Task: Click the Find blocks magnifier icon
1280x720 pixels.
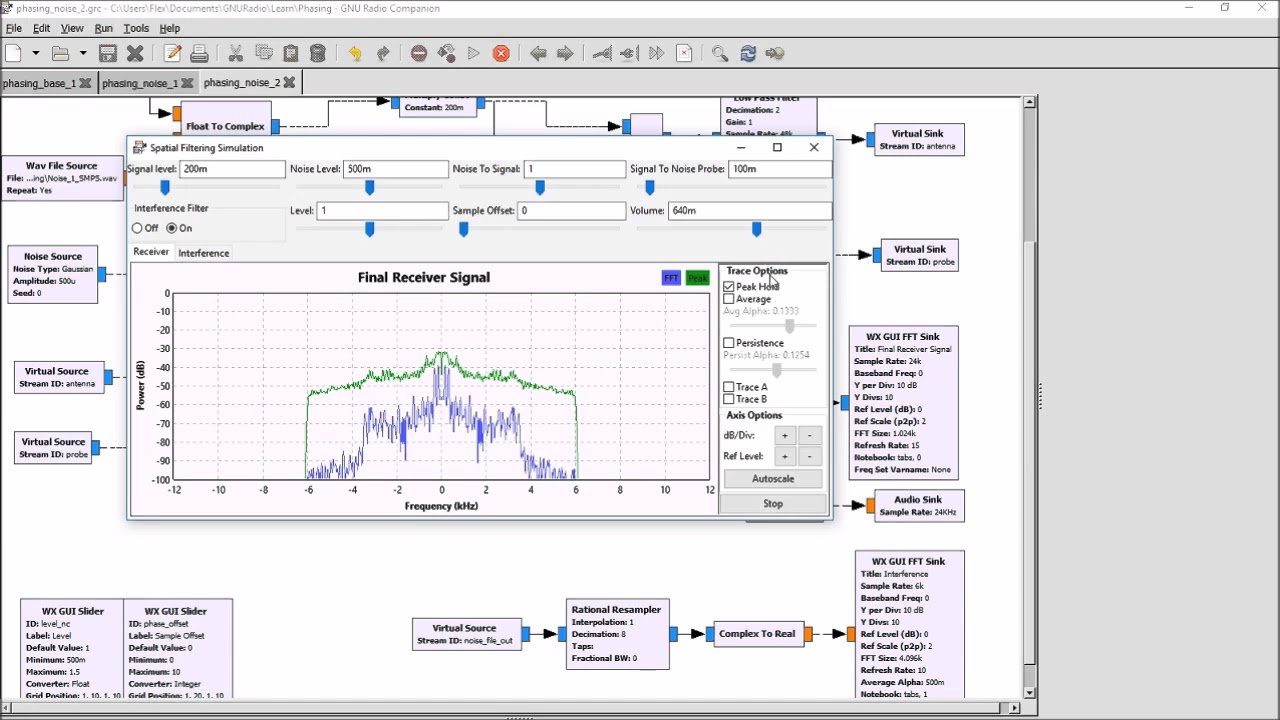Action: (x=720, y=53)
